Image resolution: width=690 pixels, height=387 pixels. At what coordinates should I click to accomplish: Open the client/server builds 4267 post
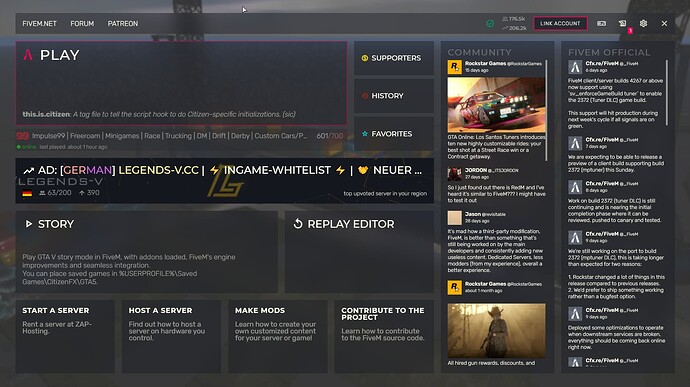coord(616,103)
